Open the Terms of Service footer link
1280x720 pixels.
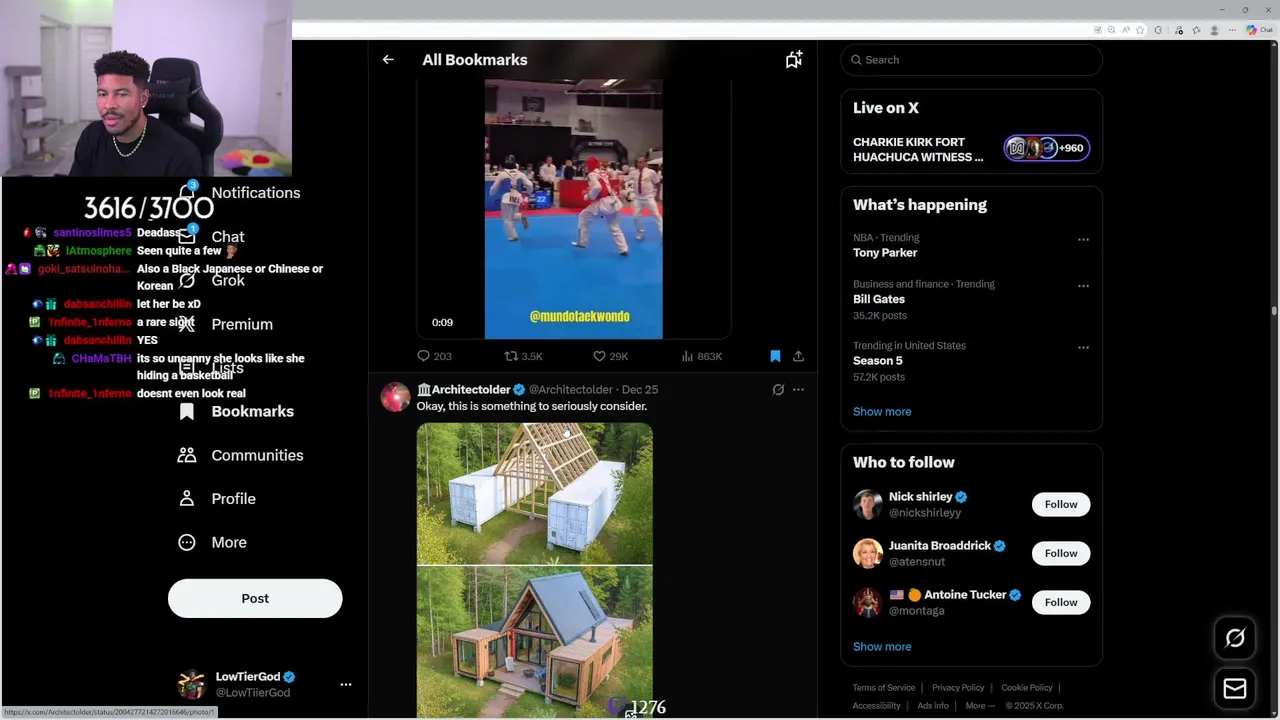[x=884, y=688]
